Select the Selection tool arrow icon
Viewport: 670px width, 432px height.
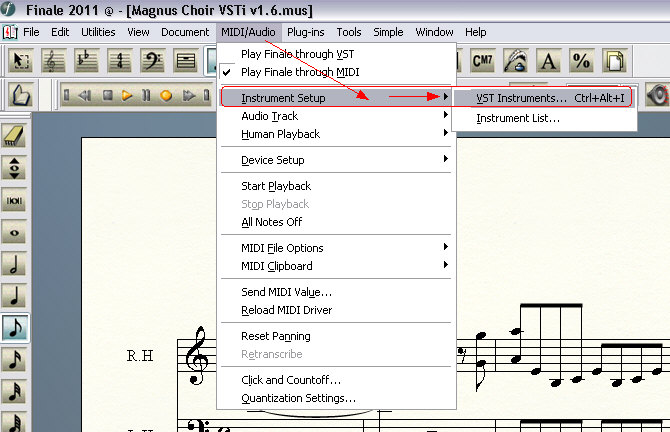tap(20, 61)
